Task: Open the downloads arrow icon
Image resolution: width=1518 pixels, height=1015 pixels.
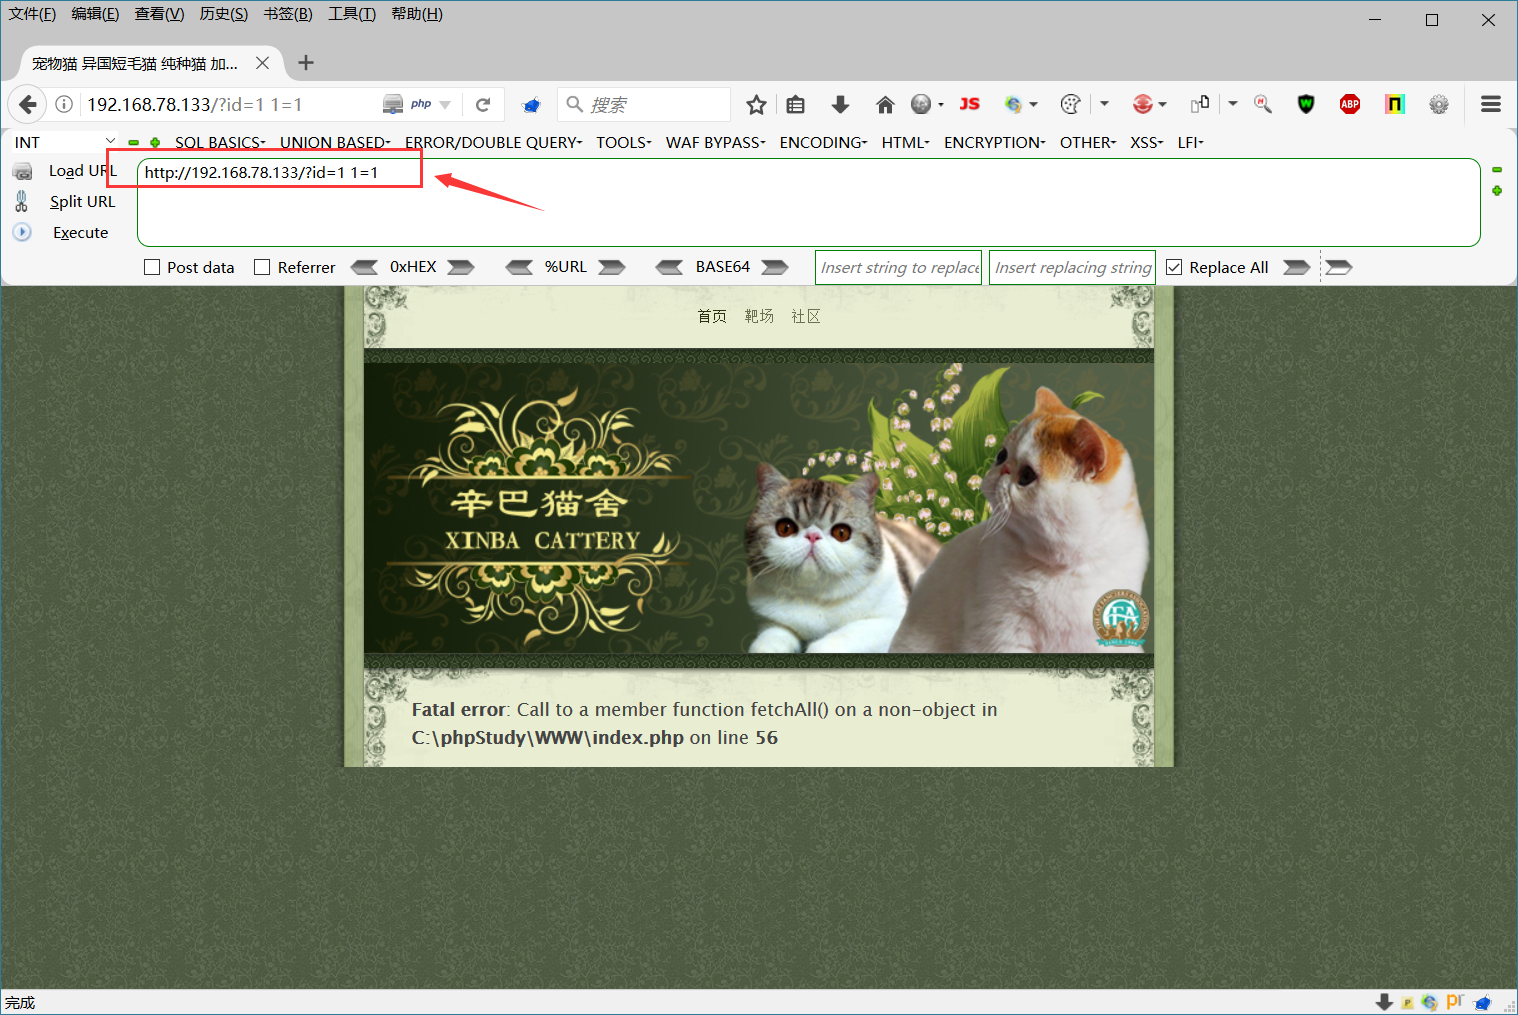Action: click(x=840, y=104)
